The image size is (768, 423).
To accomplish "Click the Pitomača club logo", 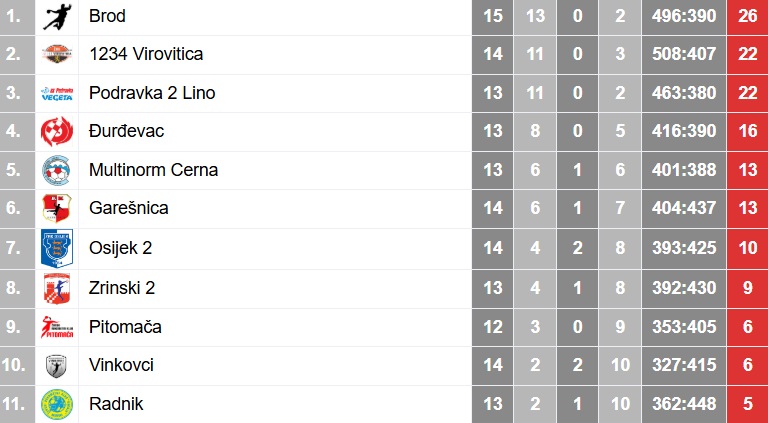I will (x=57, y=327).
